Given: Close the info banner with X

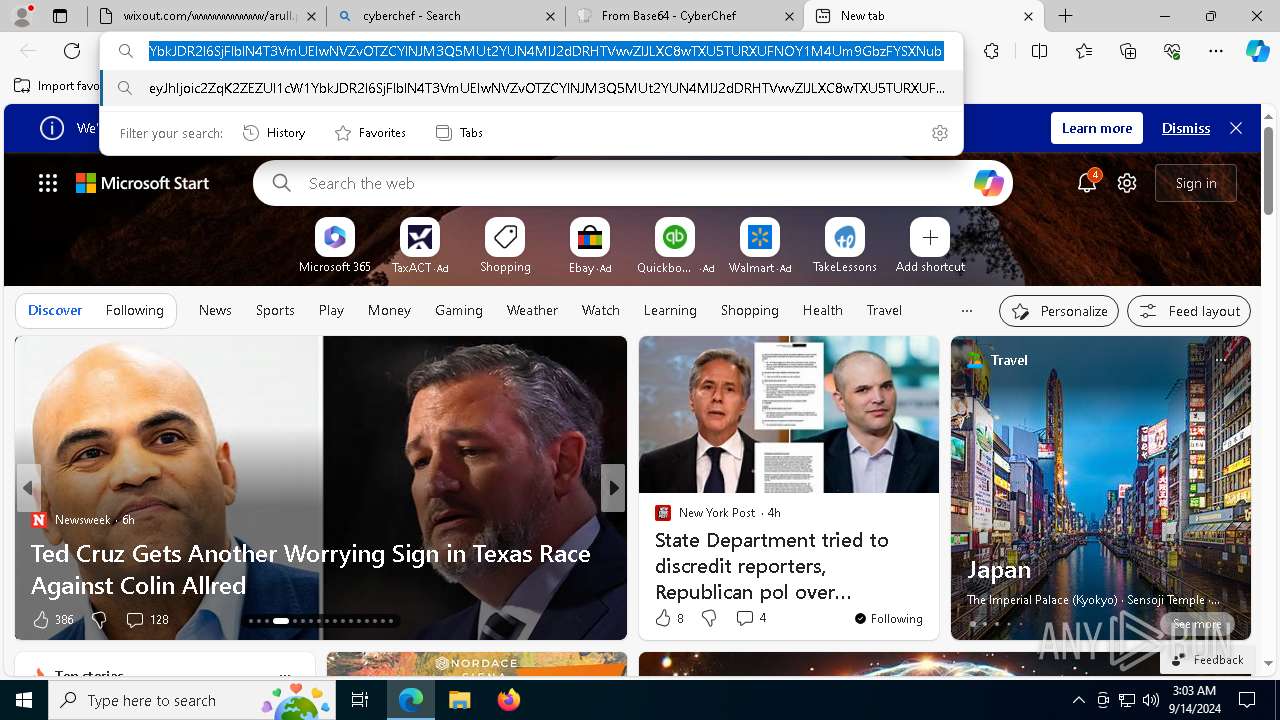Looking at the screenshot, I should pyautogui.click(x=1236, y=128).
